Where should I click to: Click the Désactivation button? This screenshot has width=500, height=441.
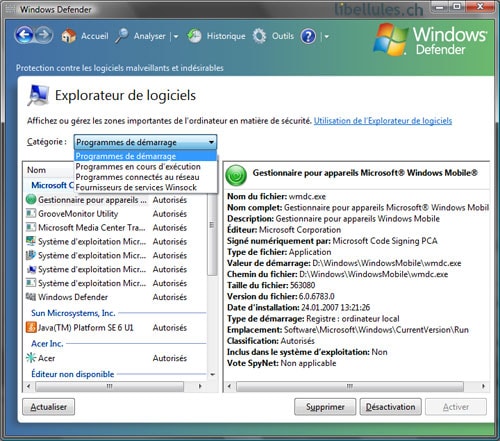click(x=390, y=407)
